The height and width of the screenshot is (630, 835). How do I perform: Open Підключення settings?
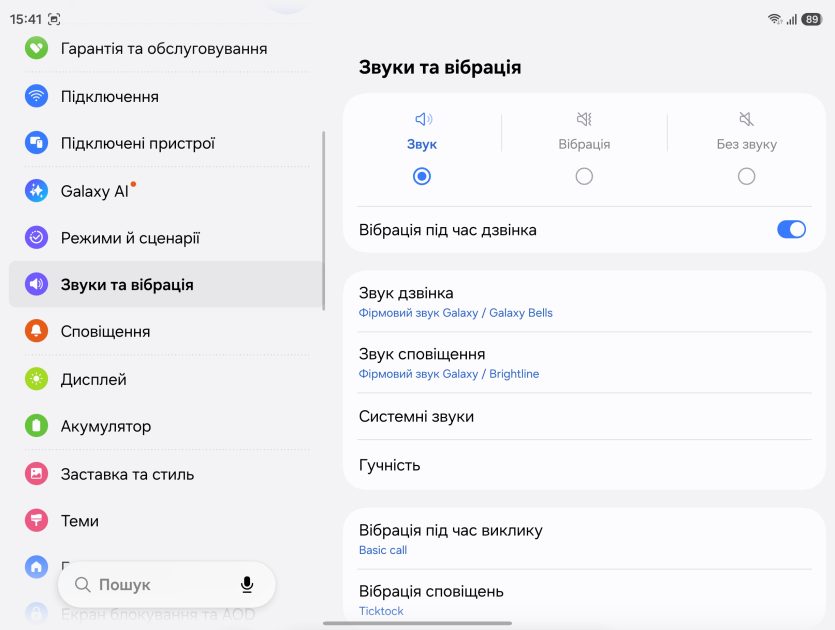point(166,96)
